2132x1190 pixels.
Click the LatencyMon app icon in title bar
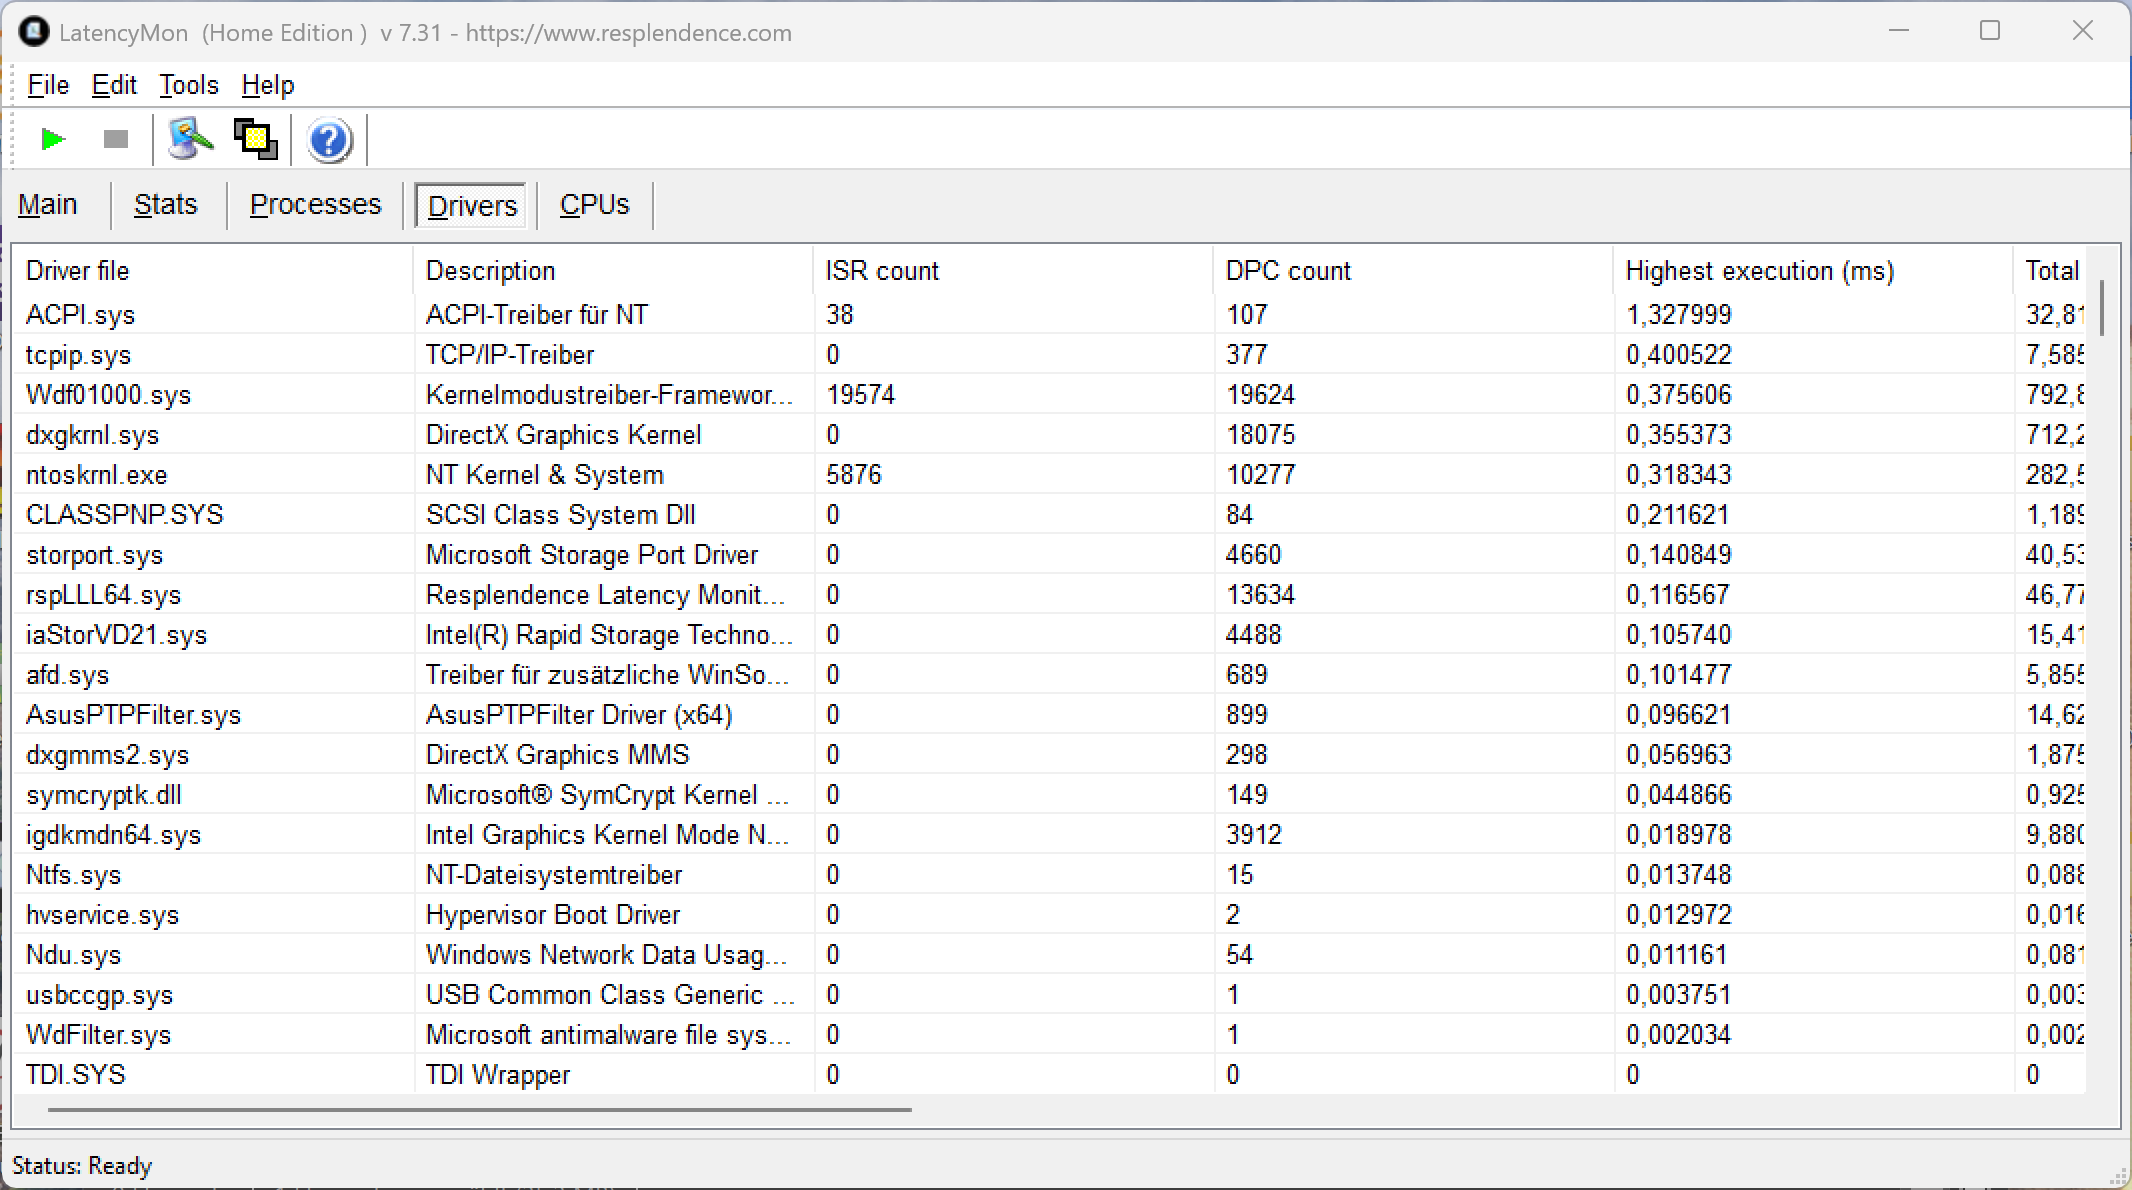click(33, 32)
